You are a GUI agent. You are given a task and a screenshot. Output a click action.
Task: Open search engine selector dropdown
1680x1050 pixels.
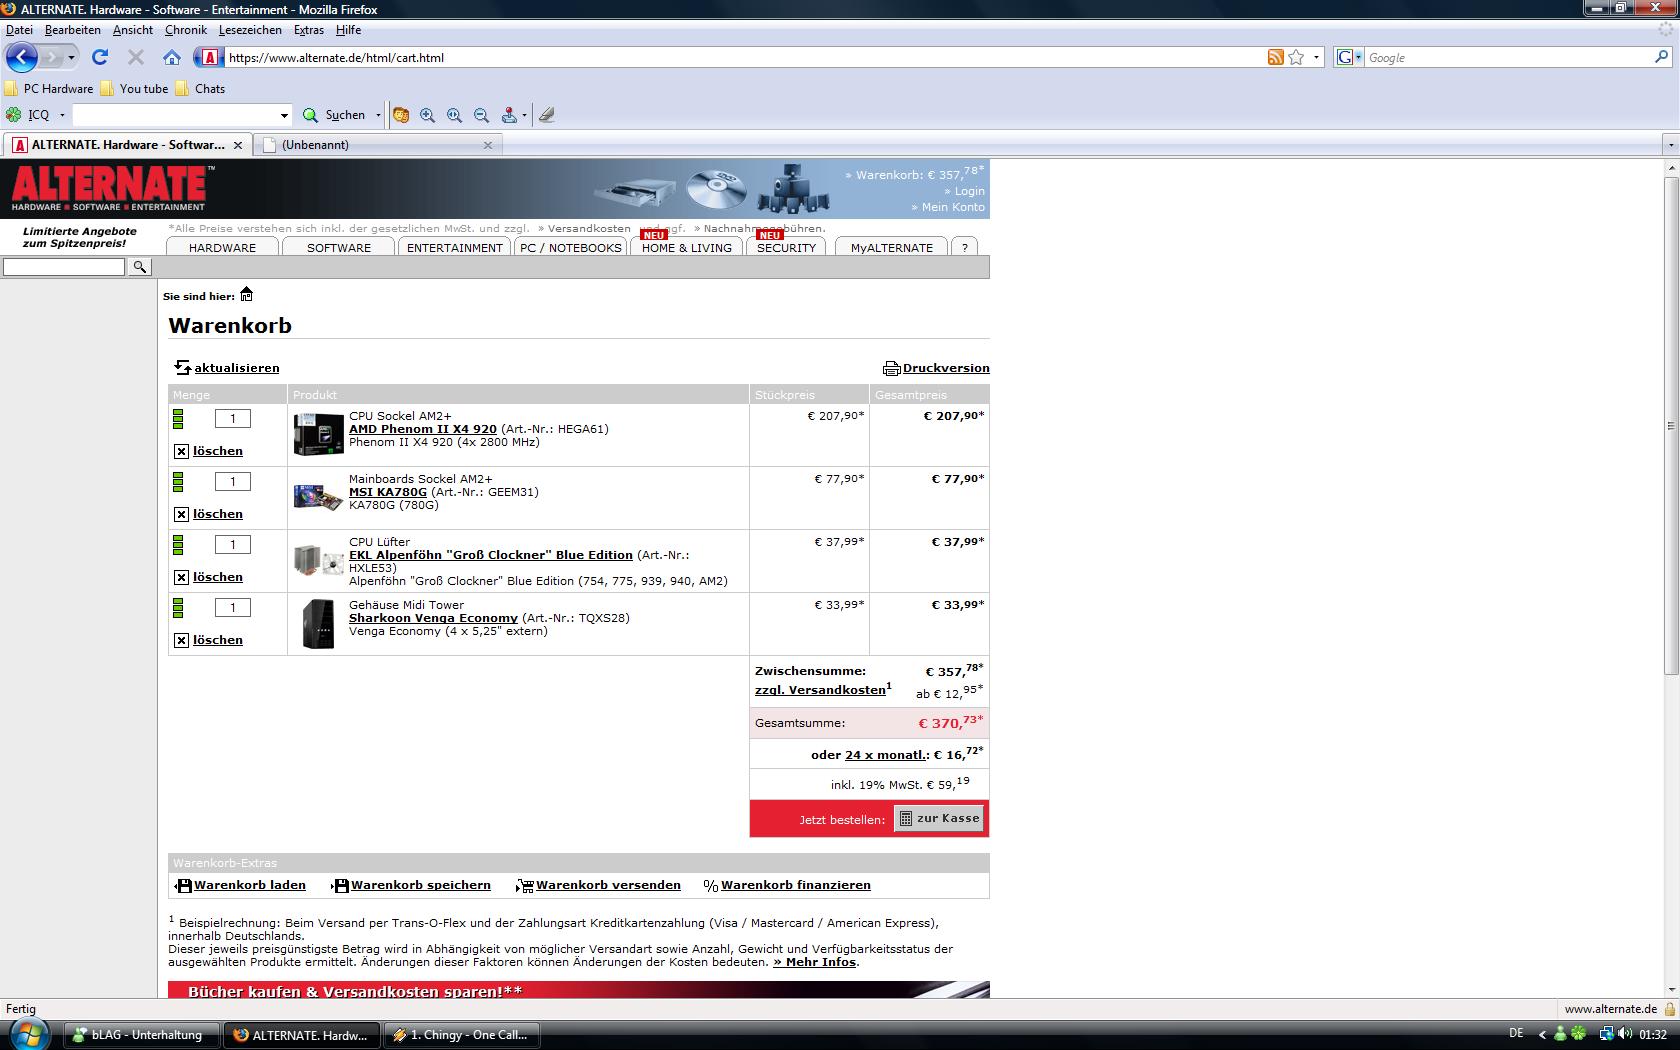pyautogui.click(x=1350, y=57)
